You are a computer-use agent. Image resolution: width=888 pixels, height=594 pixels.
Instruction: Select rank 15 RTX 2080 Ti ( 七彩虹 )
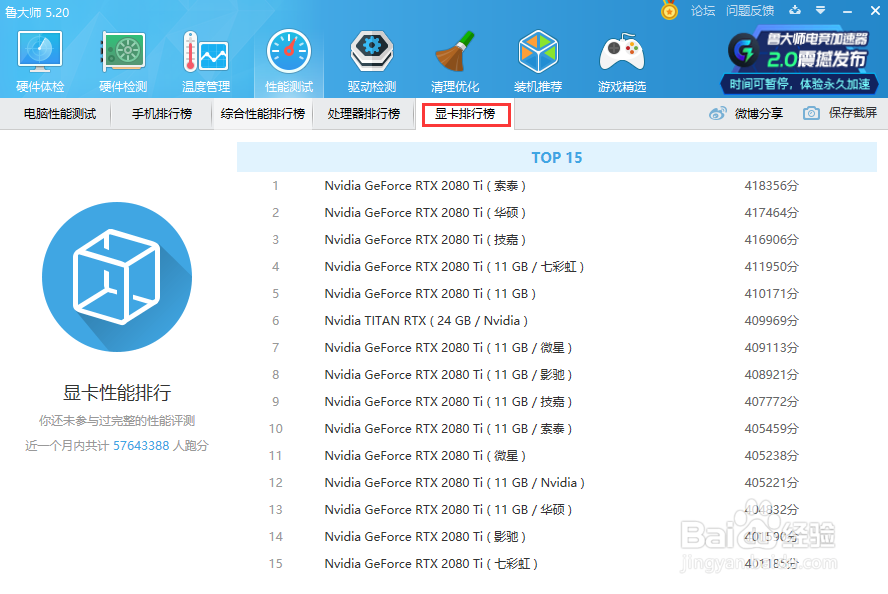point(557,564)
